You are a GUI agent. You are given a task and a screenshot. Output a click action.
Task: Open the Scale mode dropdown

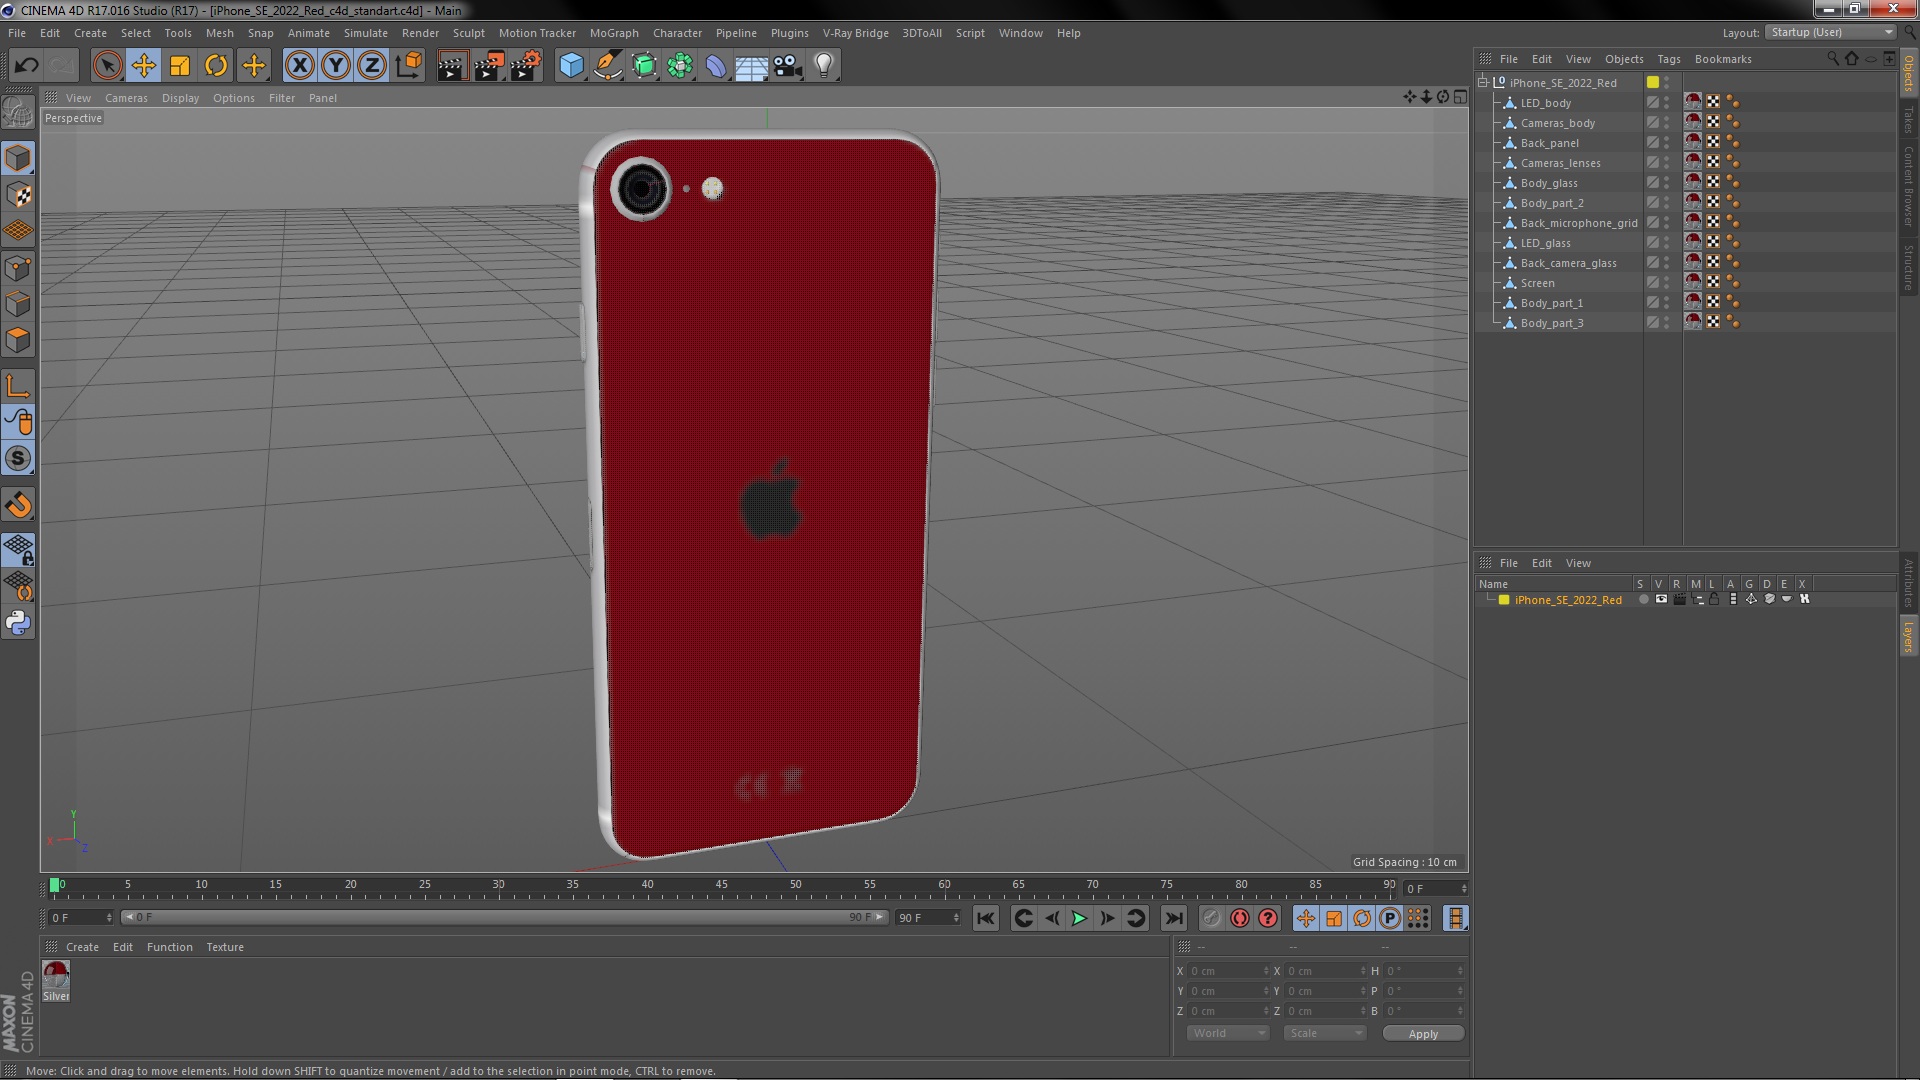click(1324, 1034)
